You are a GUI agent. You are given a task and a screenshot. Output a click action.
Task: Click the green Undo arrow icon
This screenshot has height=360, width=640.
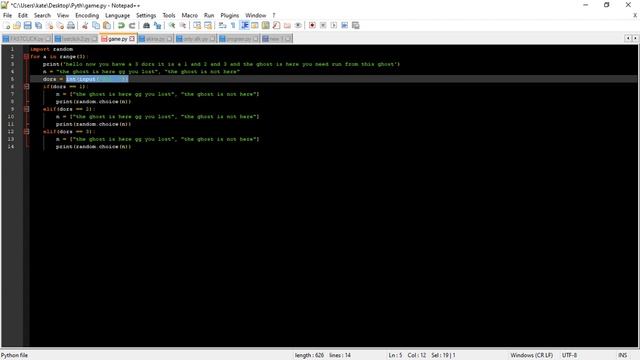point(121,25)
